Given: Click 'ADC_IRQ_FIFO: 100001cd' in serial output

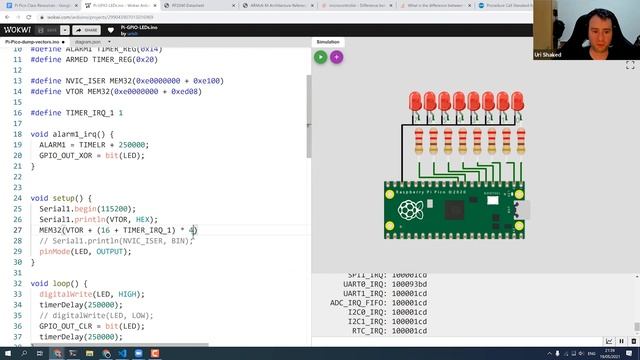Looking at the screenshot, I should pyautogui.click(x=378, y=303).
